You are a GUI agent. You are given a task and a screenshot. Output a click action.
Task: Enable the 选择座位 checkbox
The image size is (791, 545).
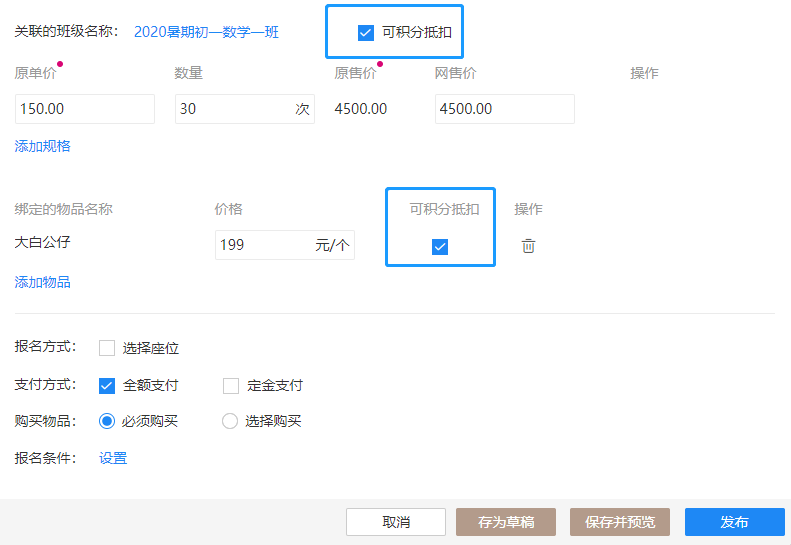[x=108, y=348]
